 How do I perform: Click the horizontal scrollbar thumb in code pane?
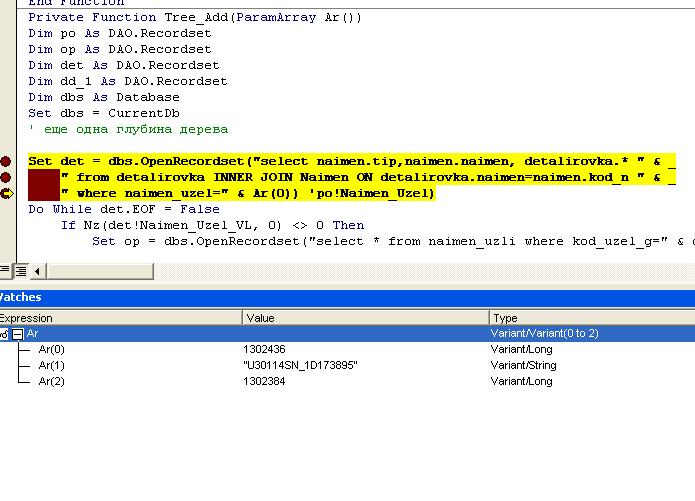click(x=100, y=271)
